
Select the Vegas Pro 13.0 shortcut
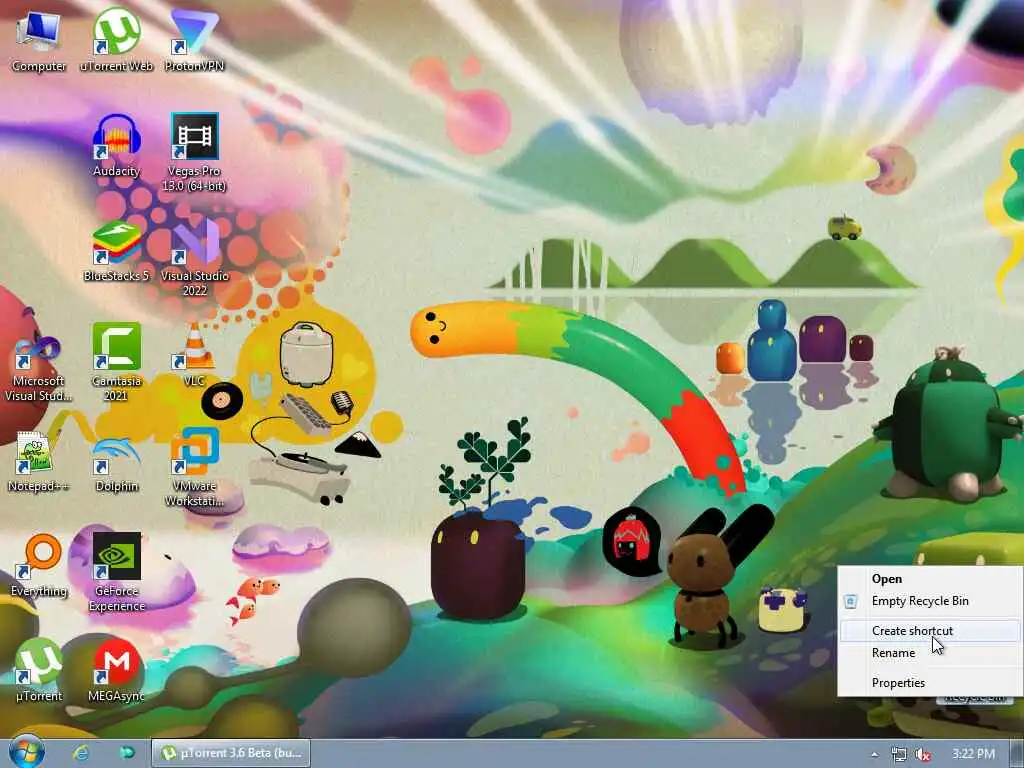[x=194, y=152]
